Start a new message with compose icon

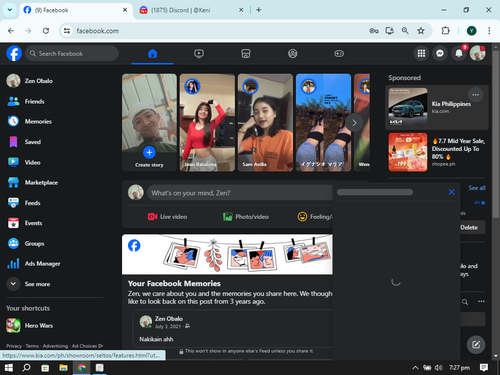pos(476,345)
